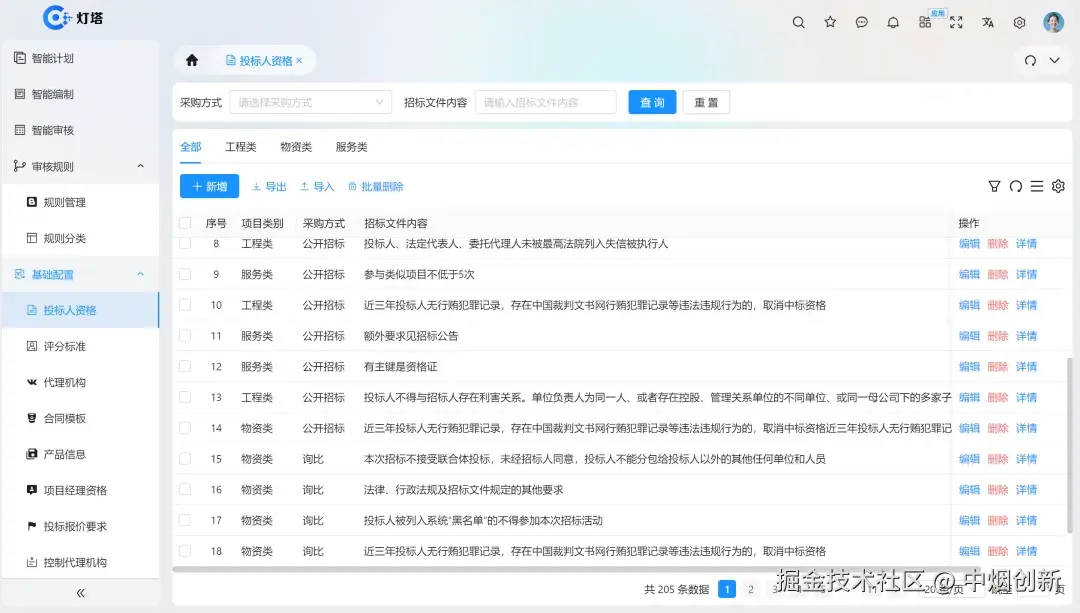The width and height of the screenshot is (1080, 613).
Task: Open the language translation icon
Action: [x=987, y=22]
